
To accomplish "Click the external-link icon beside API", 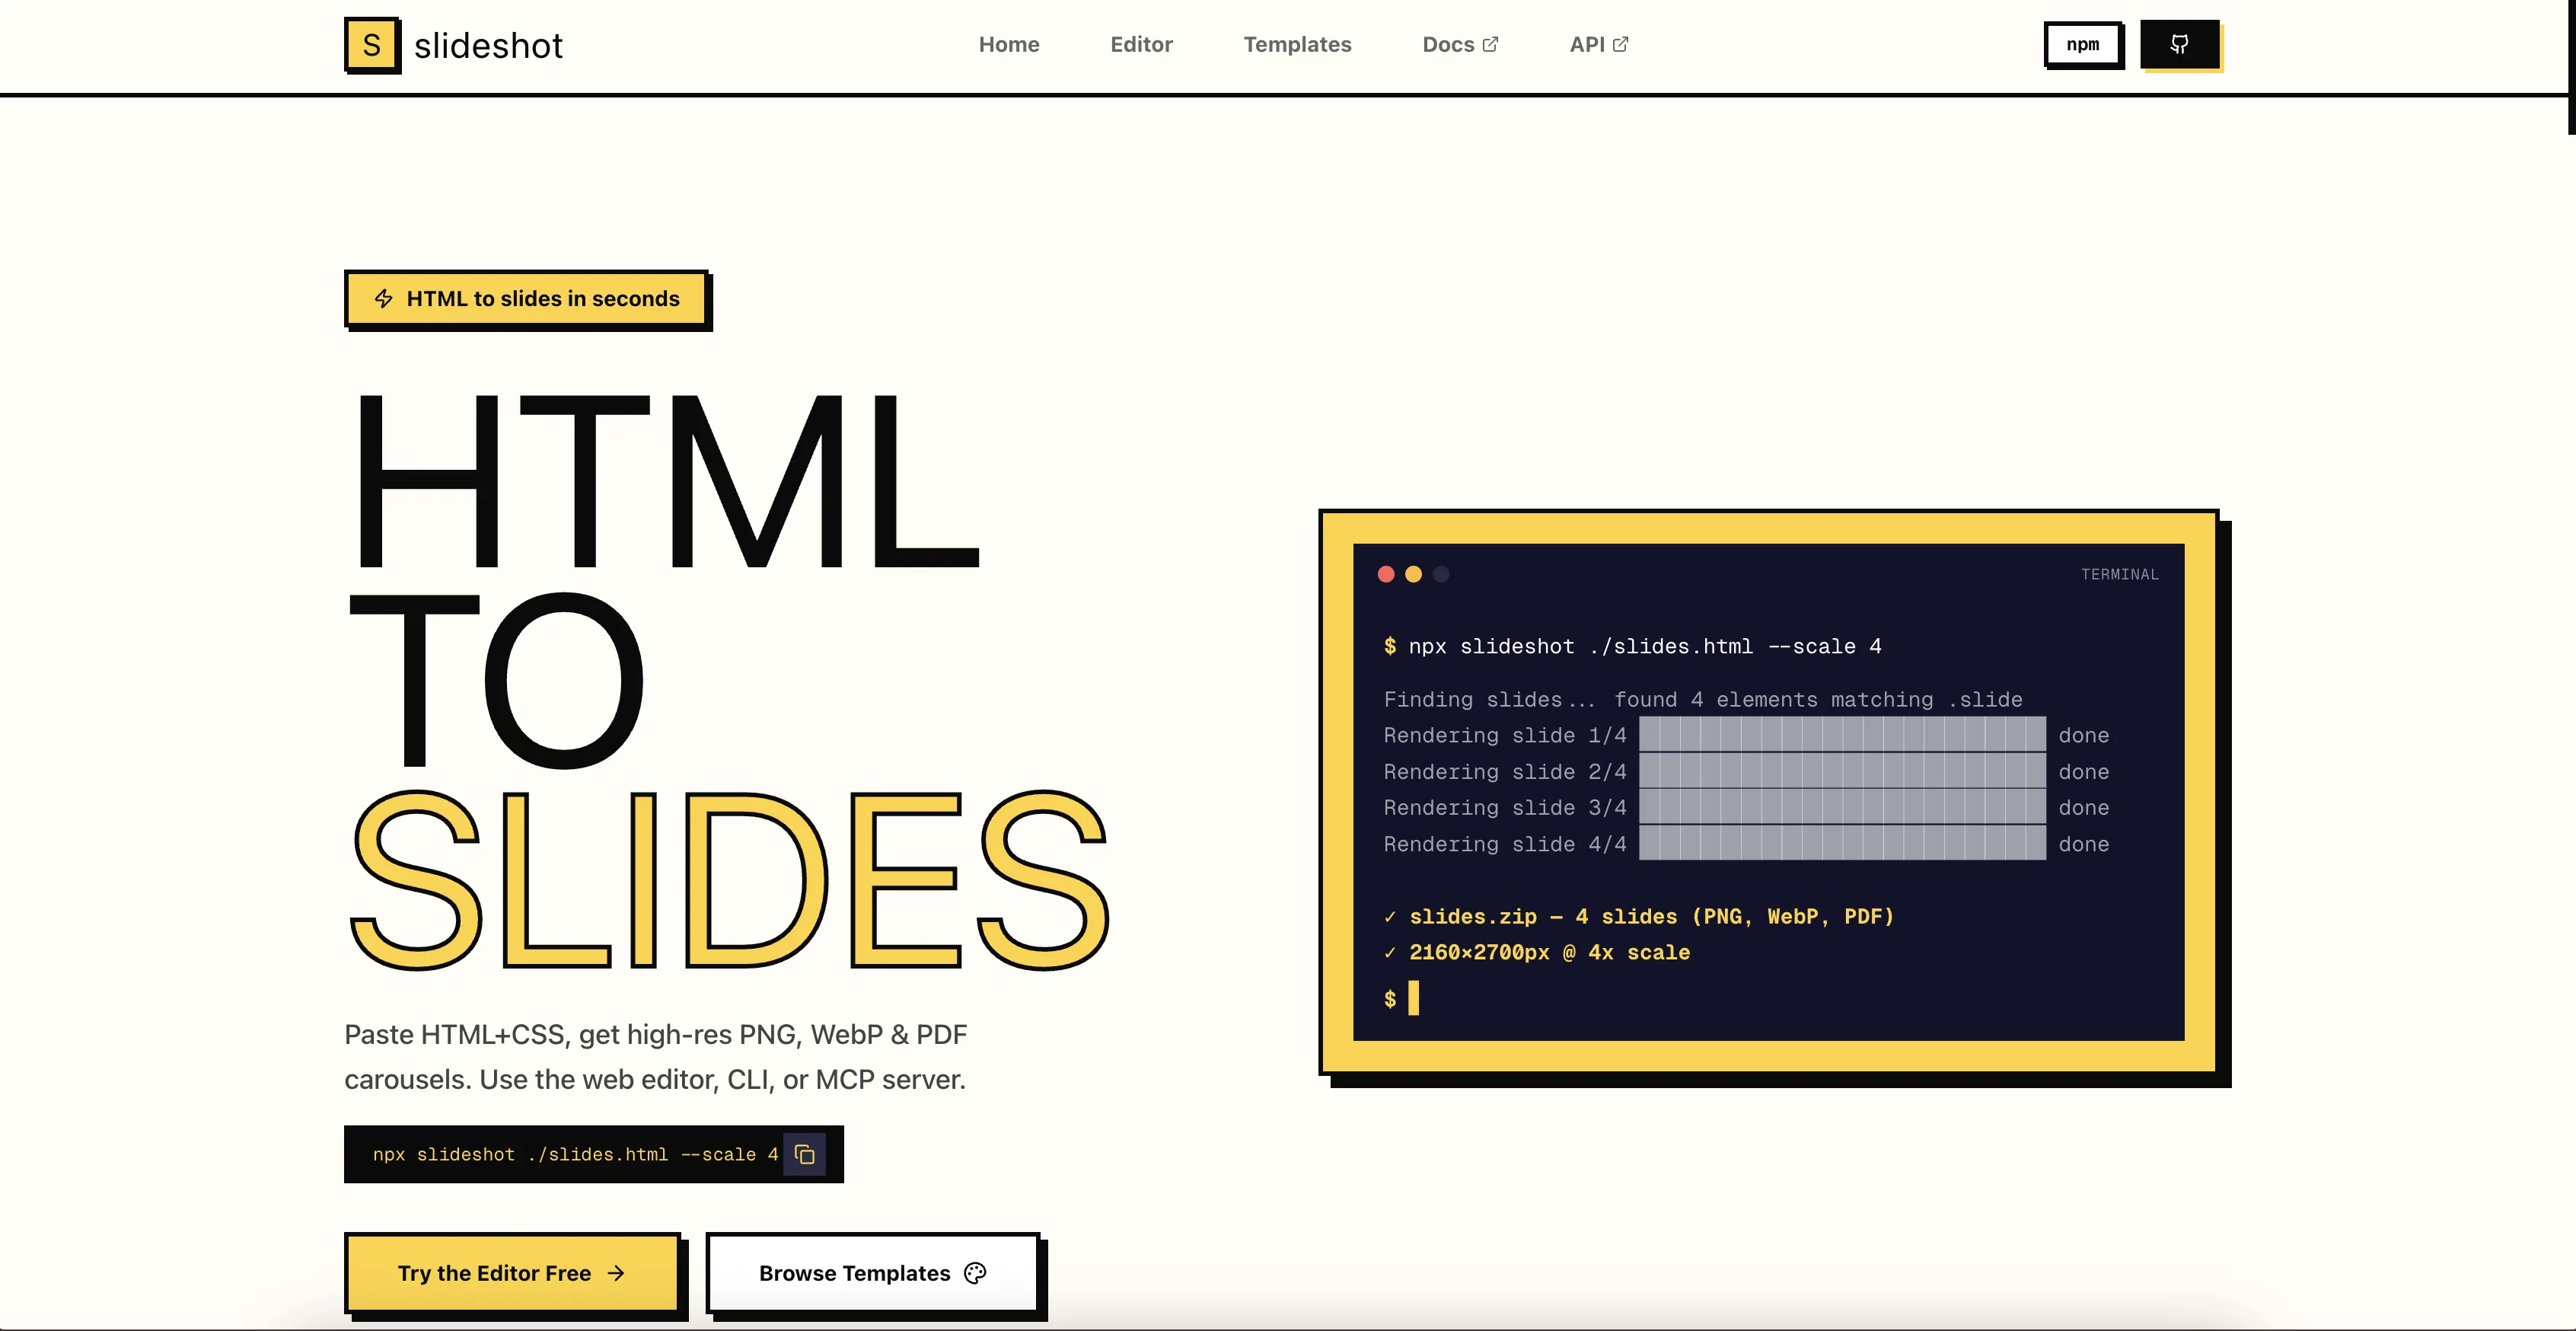I will point(1621,44).
